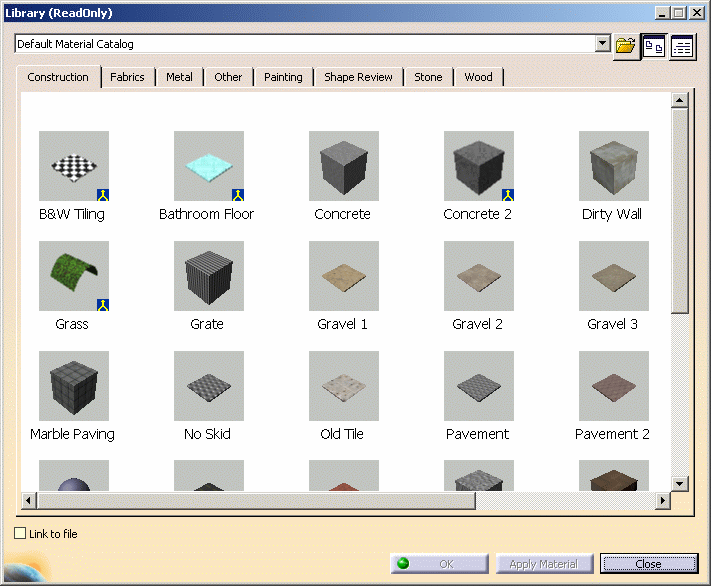Click the OK button

[x=439, y=564]
